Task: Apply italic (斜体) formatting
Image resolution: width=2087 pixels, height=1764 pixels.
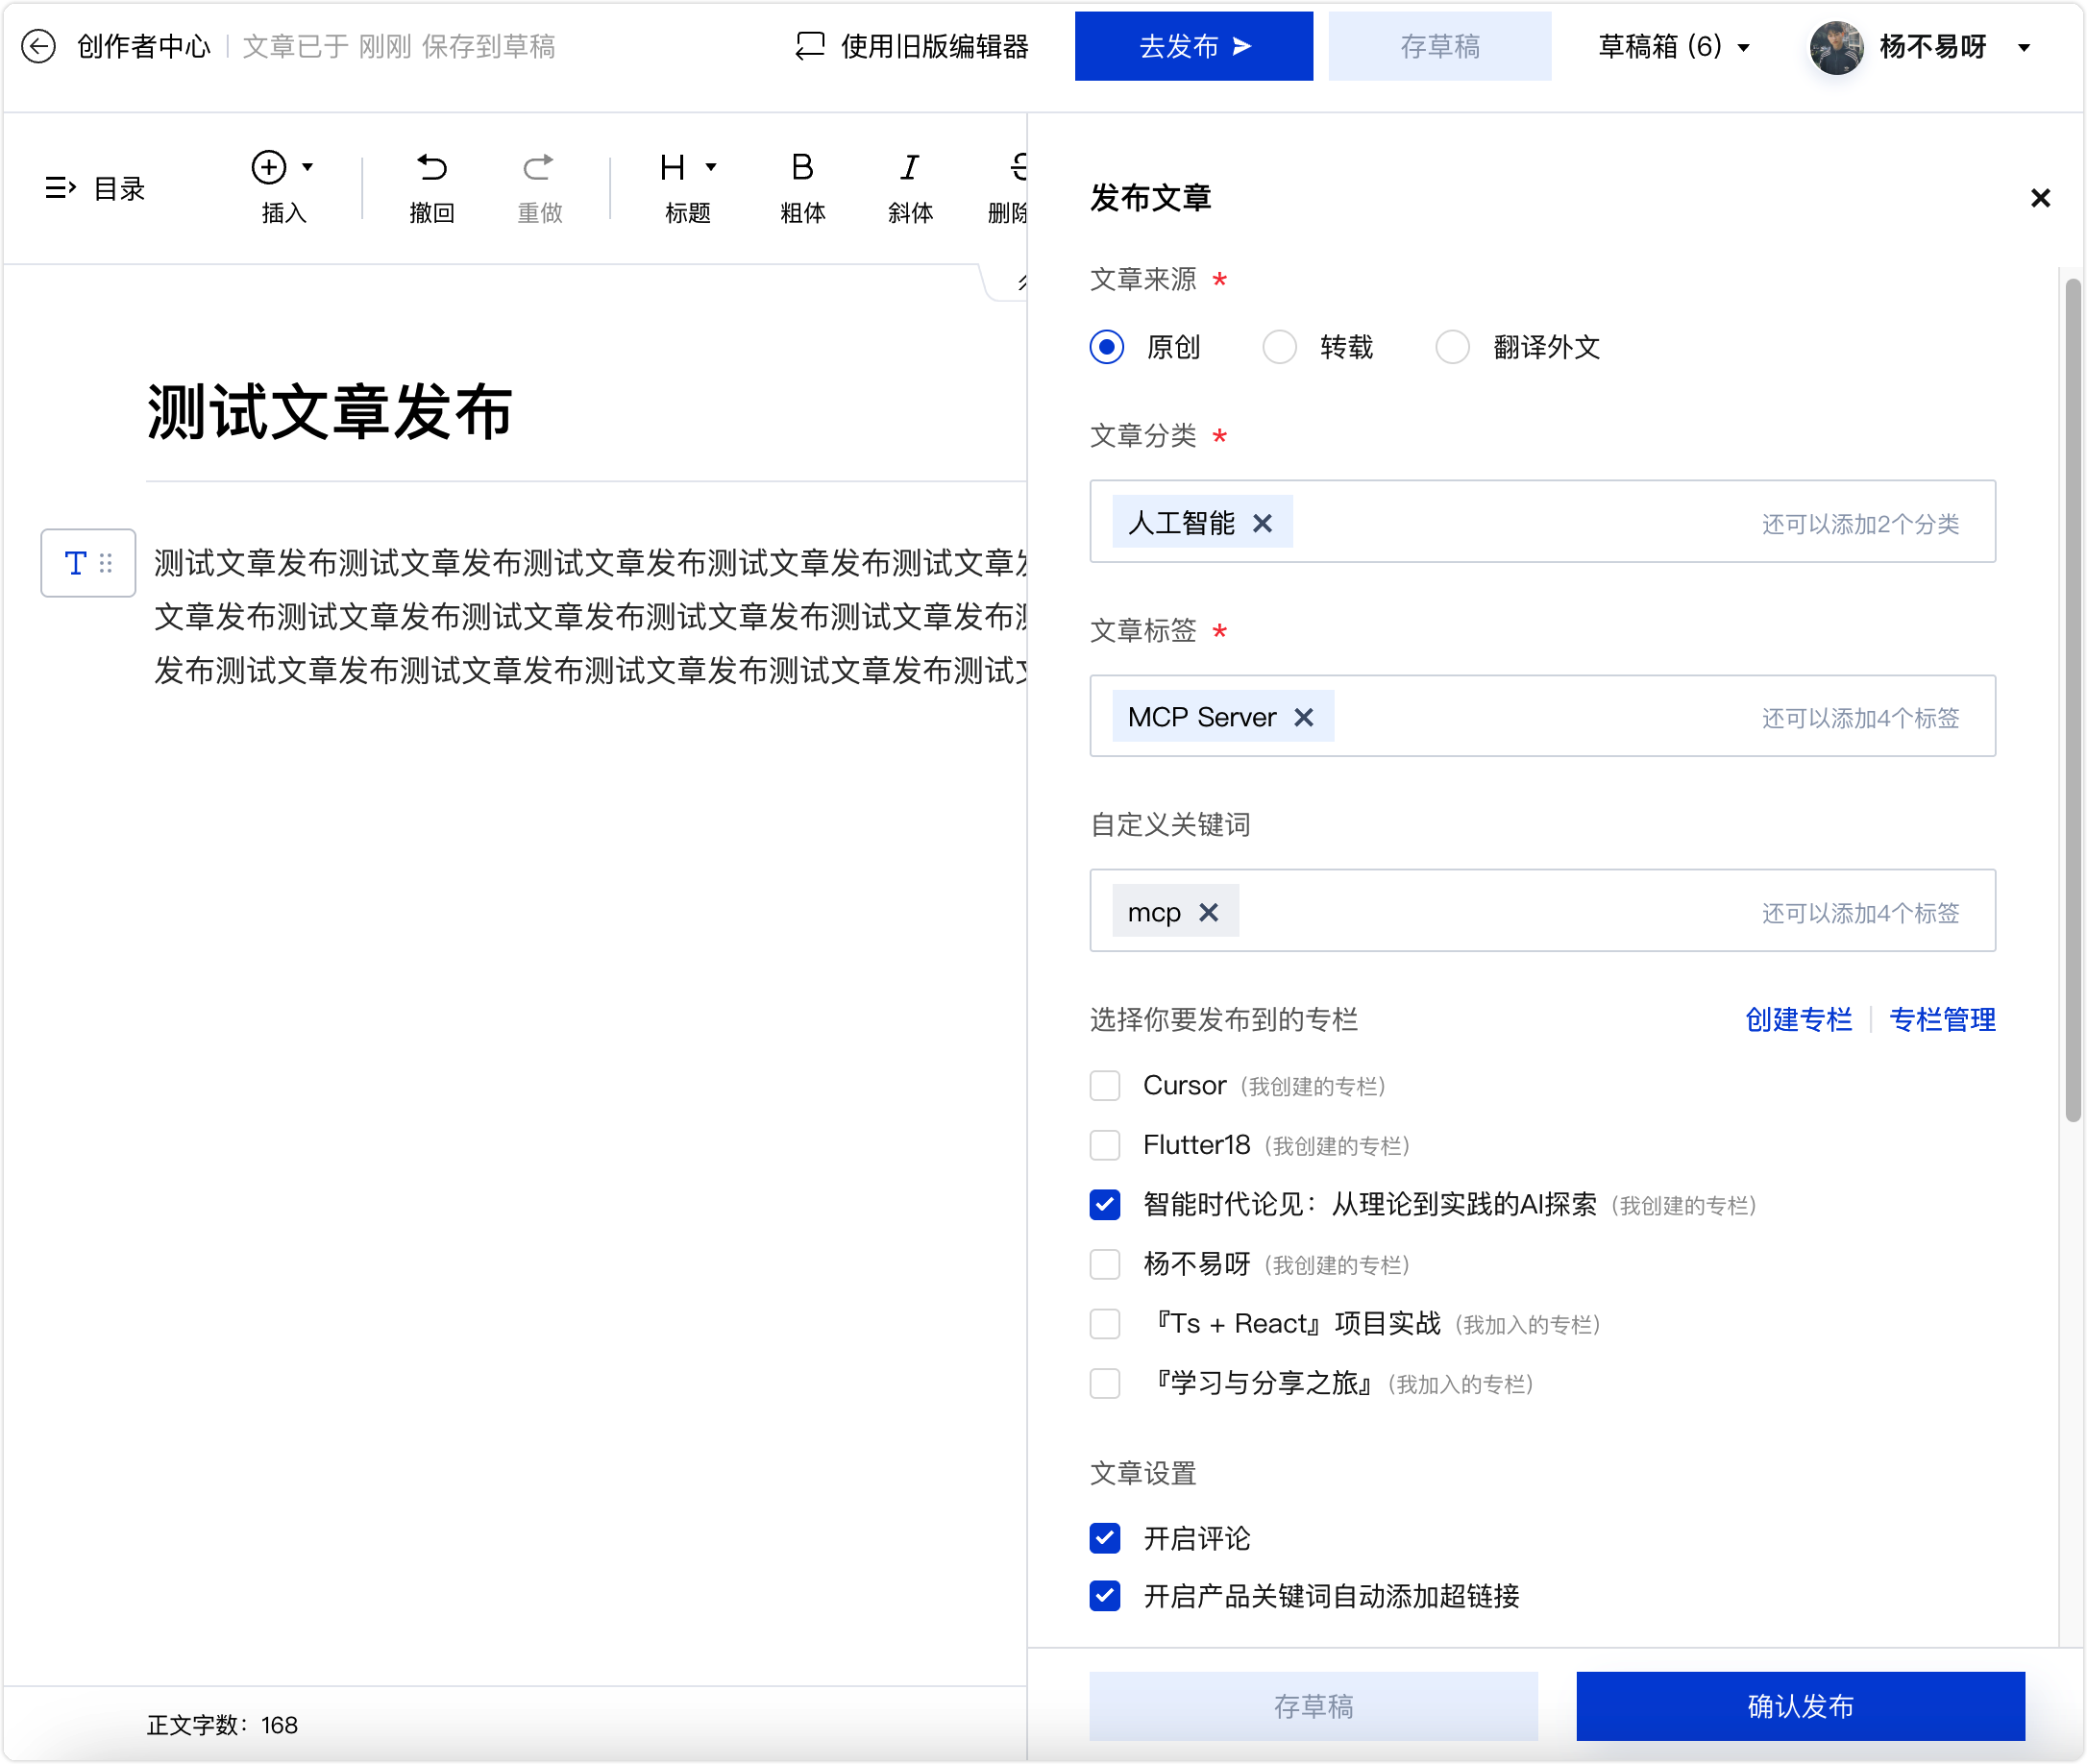Action: click(910, 168)
